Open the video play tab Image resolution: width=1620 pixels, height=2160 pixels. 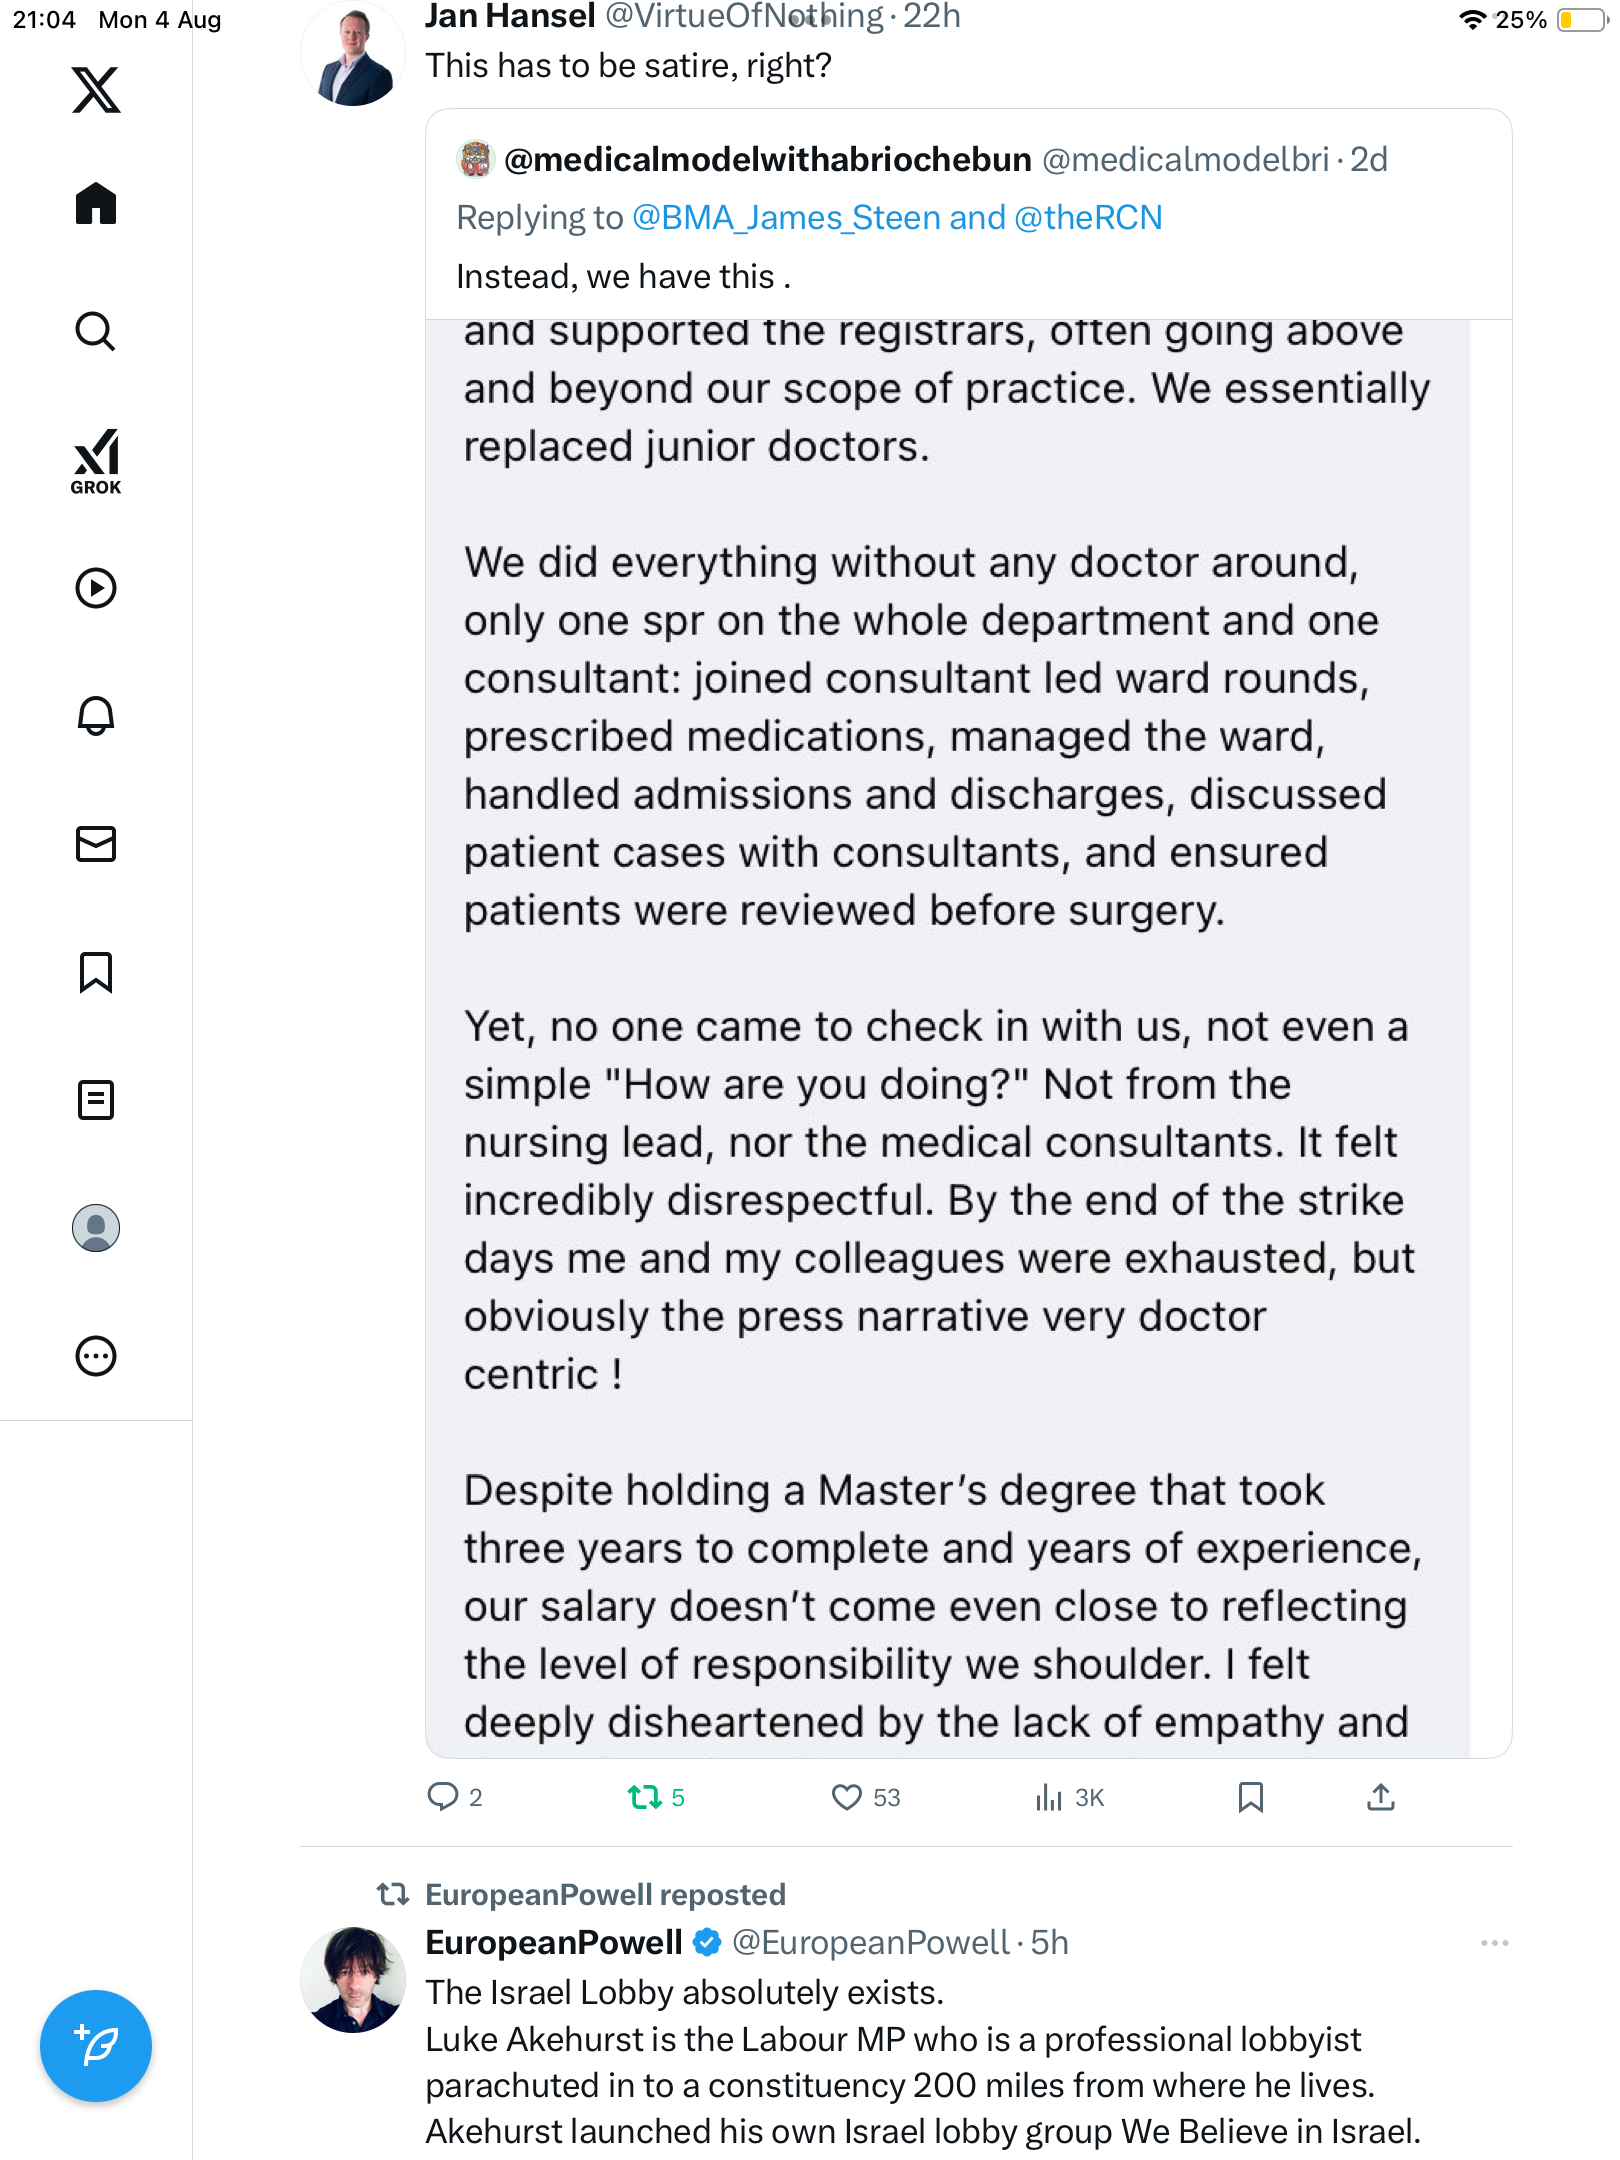[96, 588]
